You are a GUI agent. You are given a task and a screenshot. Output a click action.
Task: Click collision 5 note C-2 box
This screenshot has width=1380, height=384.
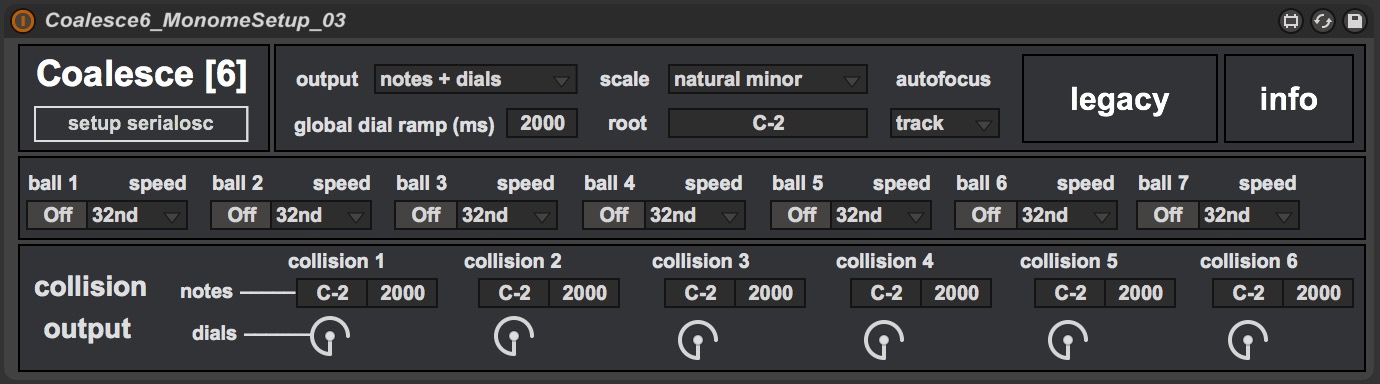click(x=1069, y=293)
